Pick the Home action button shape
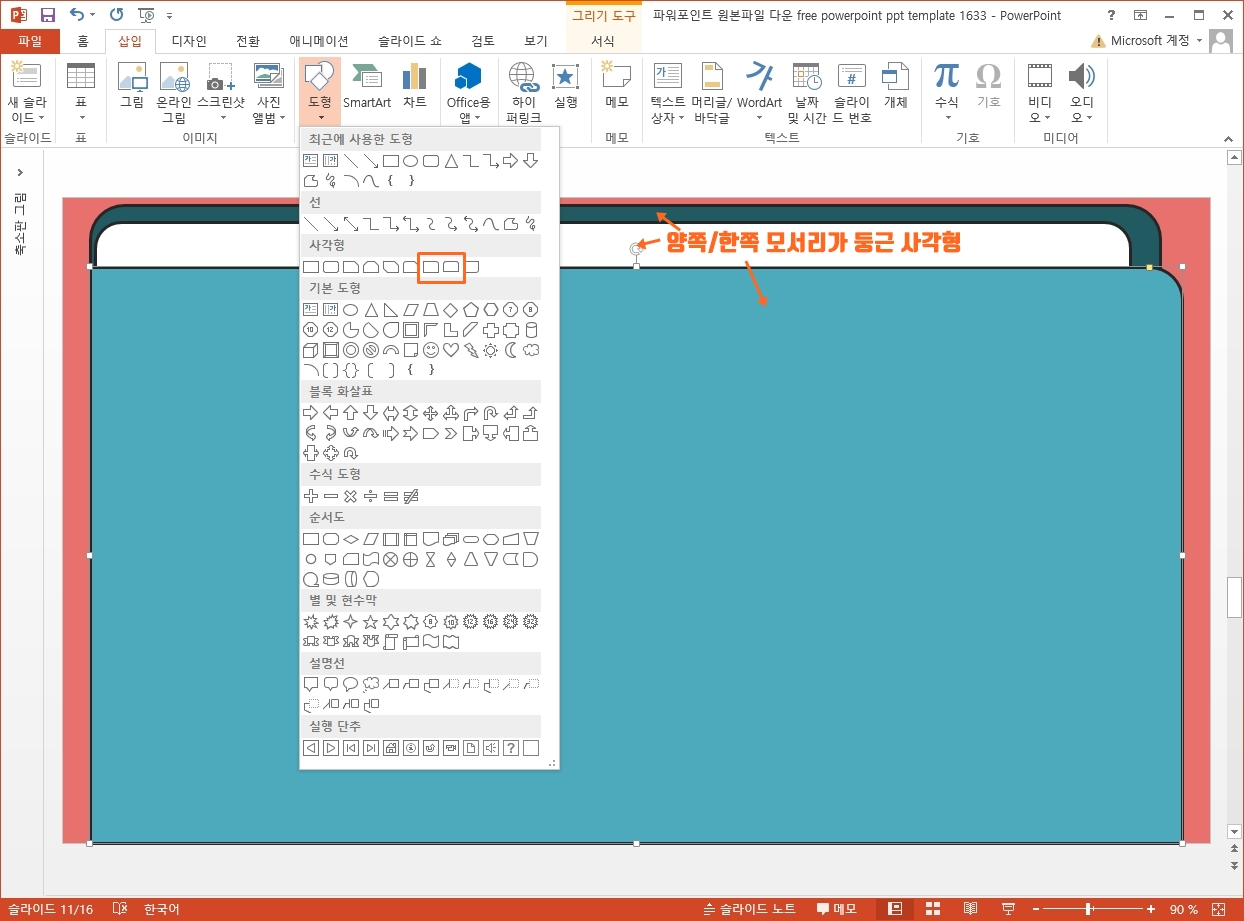1244x921 pixels. (391, 748)
